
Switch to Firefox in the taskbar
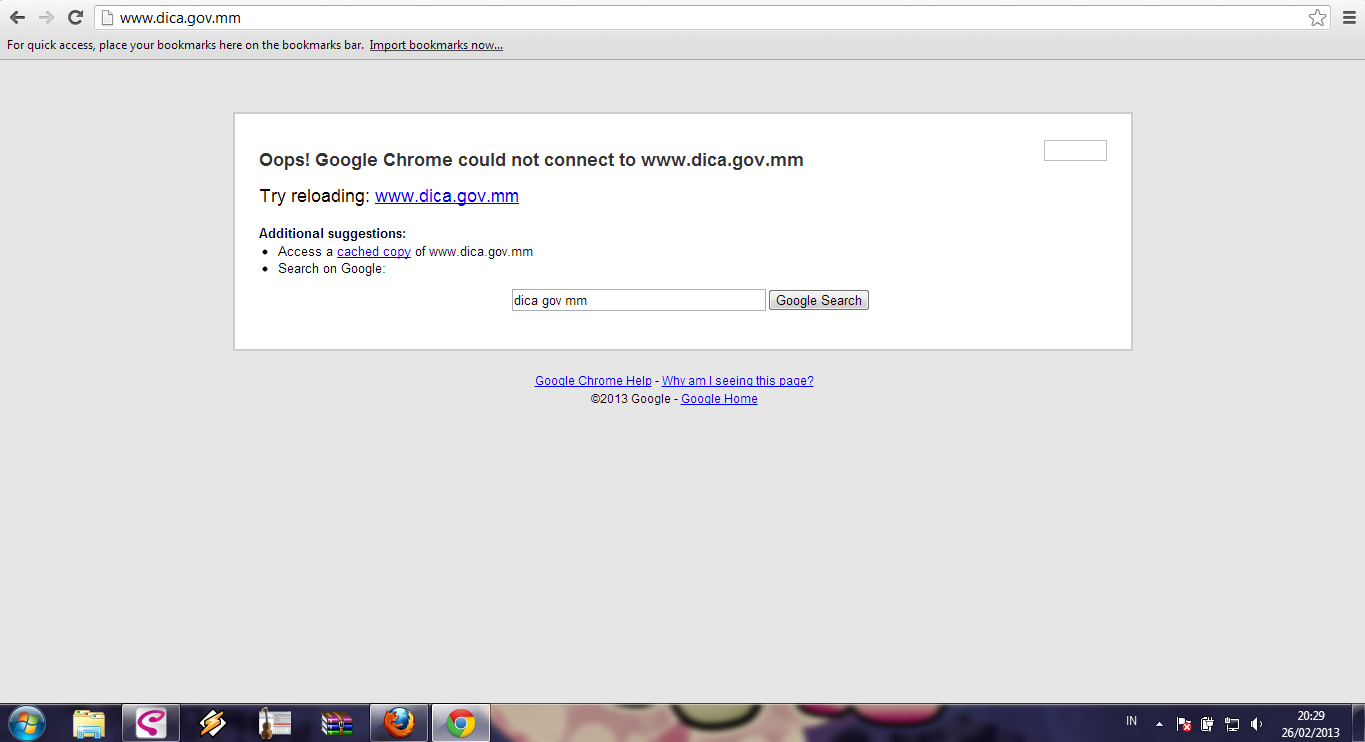[x=399, y=723]
